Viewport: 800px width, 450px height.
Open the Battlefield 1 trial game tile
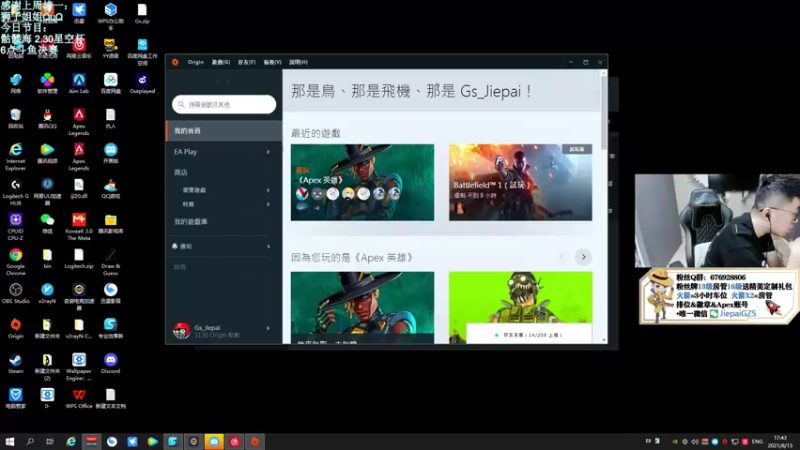tap(520, 182)
